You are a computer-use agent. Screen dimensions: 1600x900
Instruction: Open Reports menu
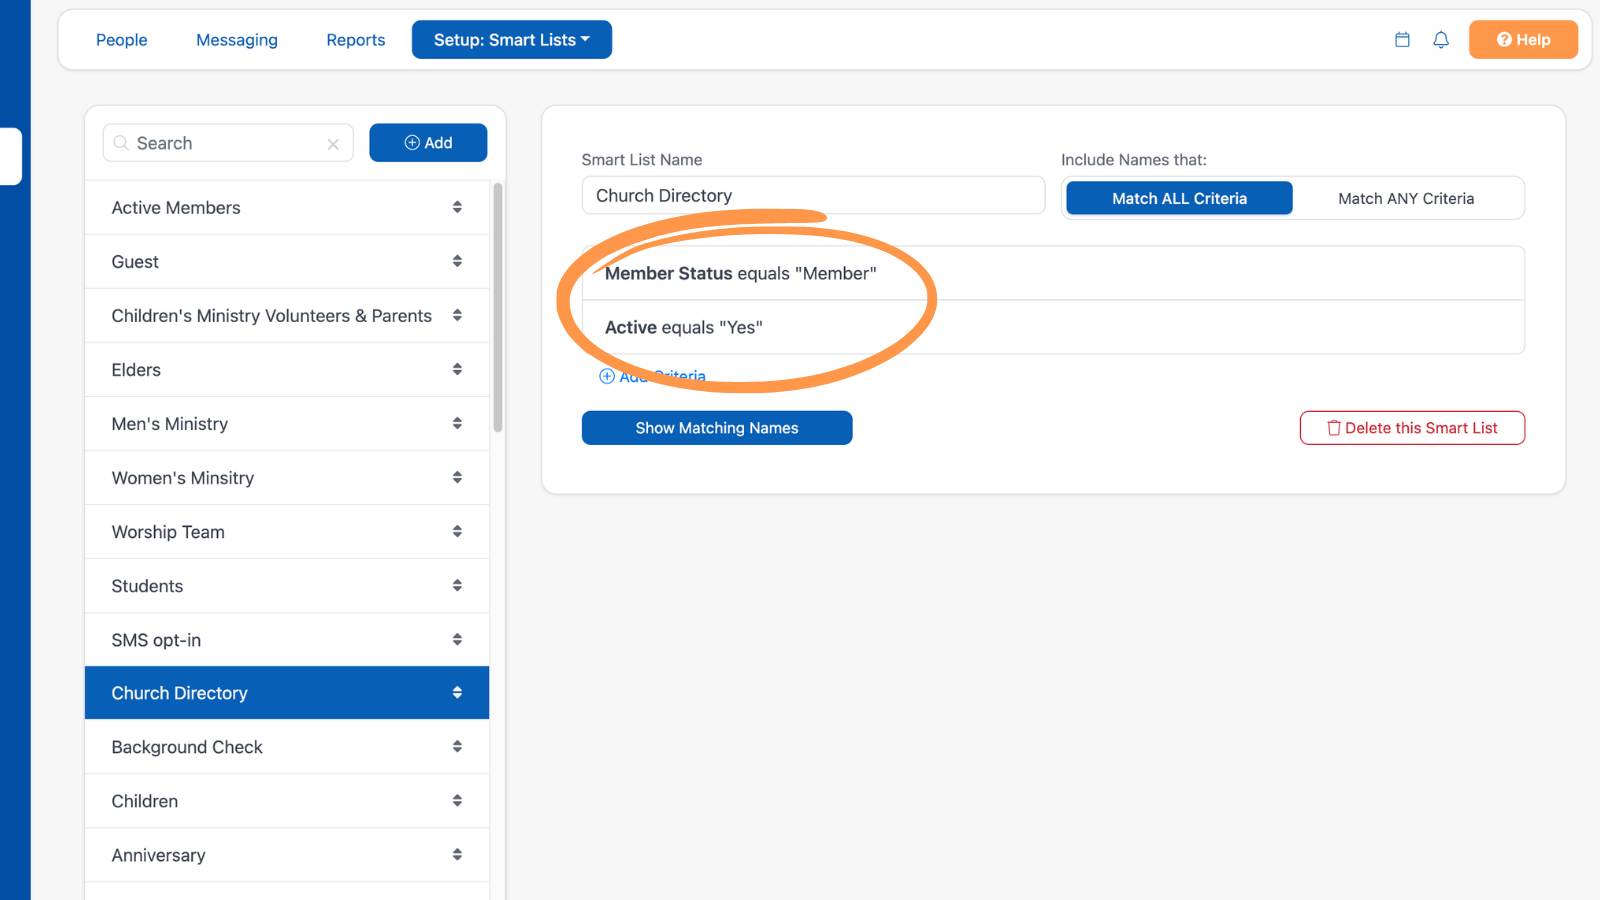point(356,40)
